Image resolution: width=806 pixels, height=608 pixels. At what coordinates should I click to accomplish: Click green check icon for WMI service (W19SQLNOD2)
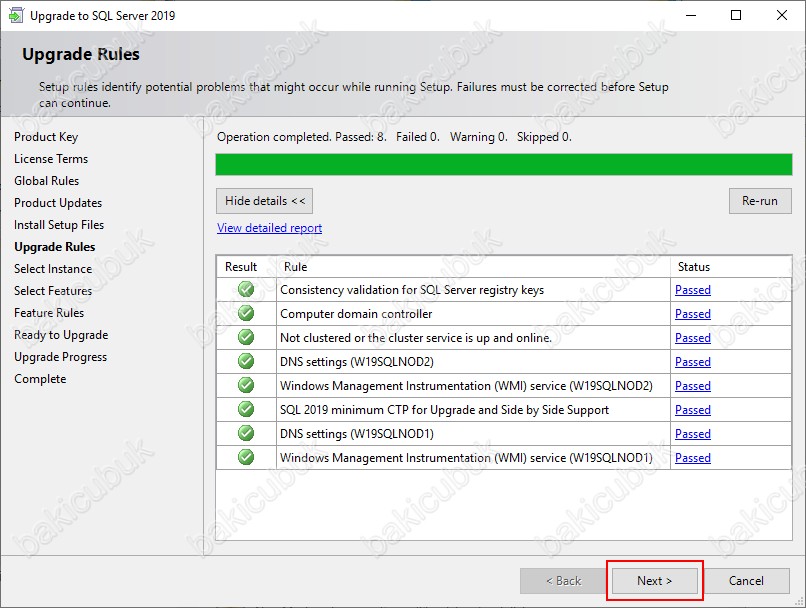(x=246, y=385)
